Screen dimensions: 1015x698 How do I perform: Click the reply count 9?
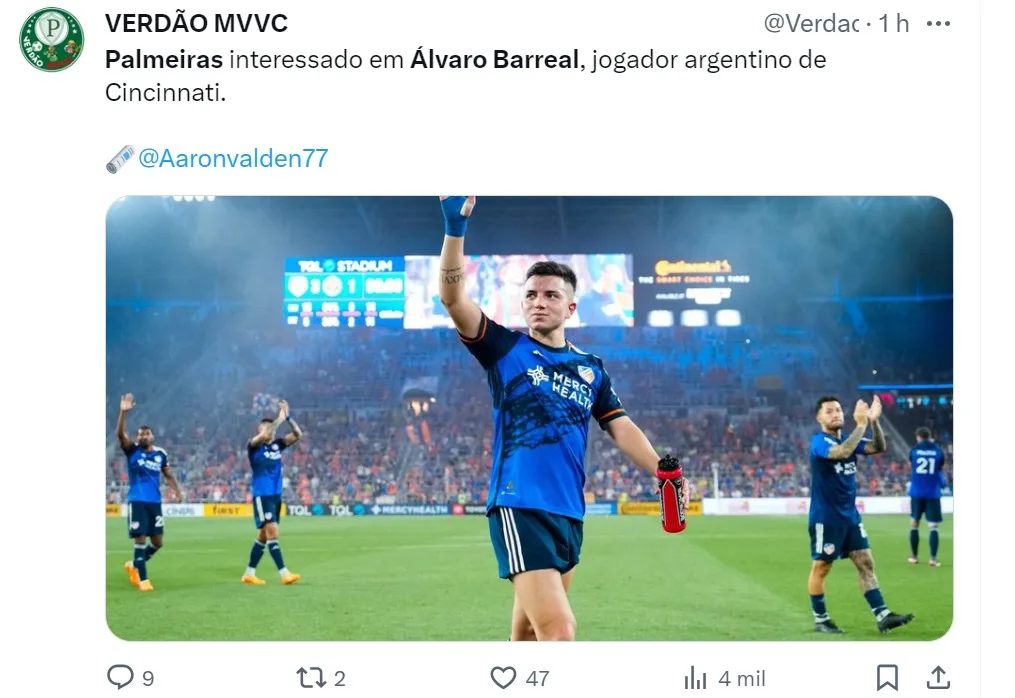click(x=148, y=679)
